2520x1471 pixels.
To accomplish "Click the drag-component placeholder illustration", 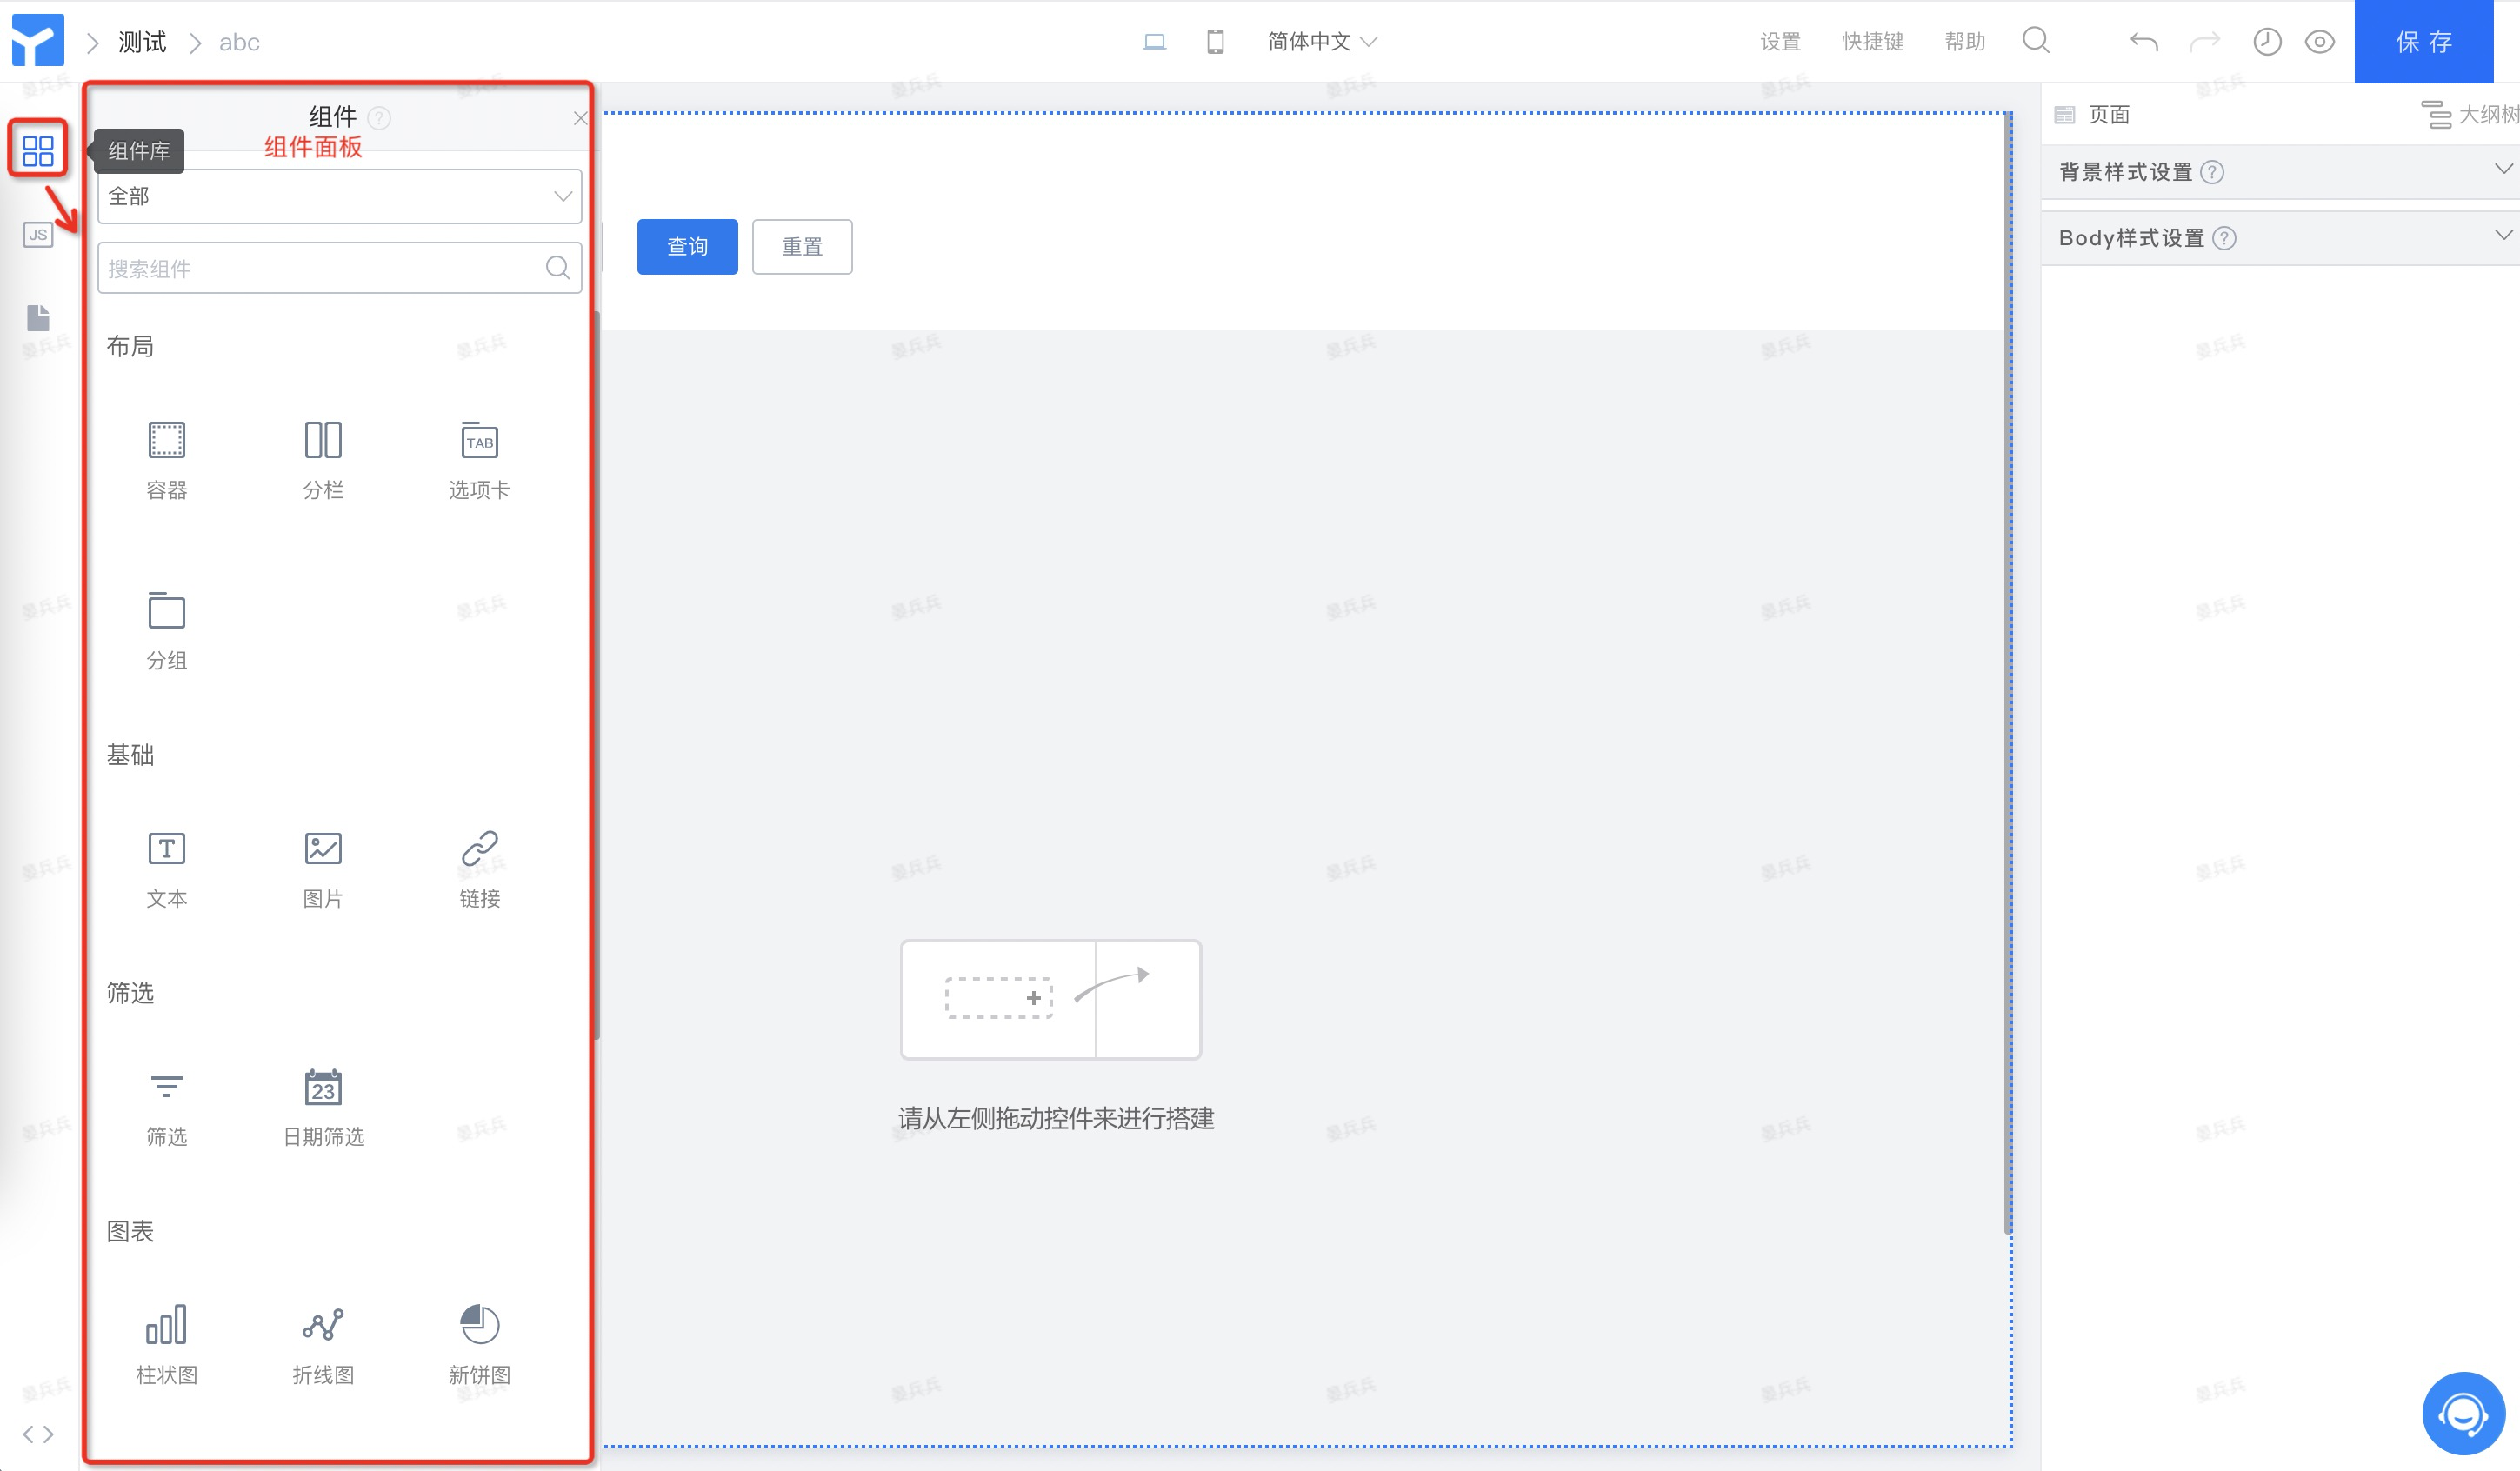I will click(1051, 999).
